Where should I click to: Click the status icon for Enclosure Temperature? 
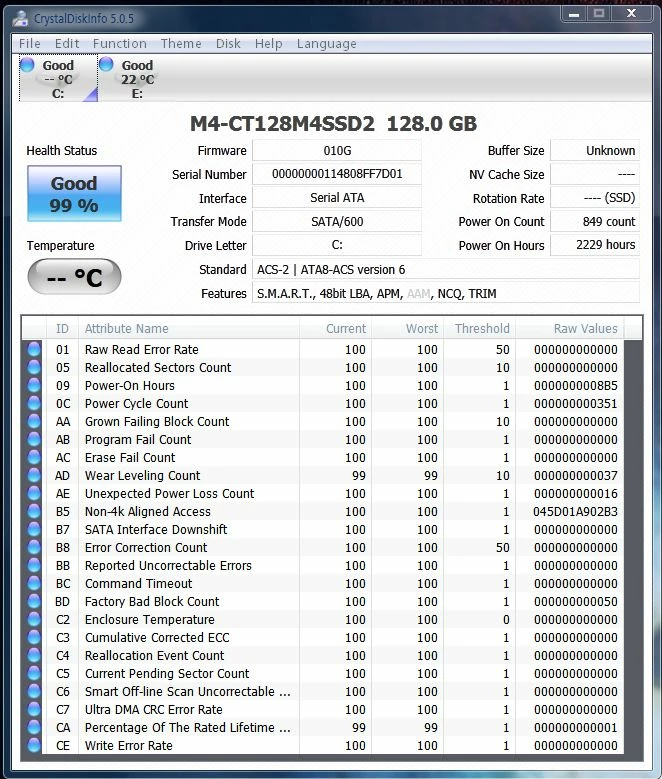click(34, 620)
